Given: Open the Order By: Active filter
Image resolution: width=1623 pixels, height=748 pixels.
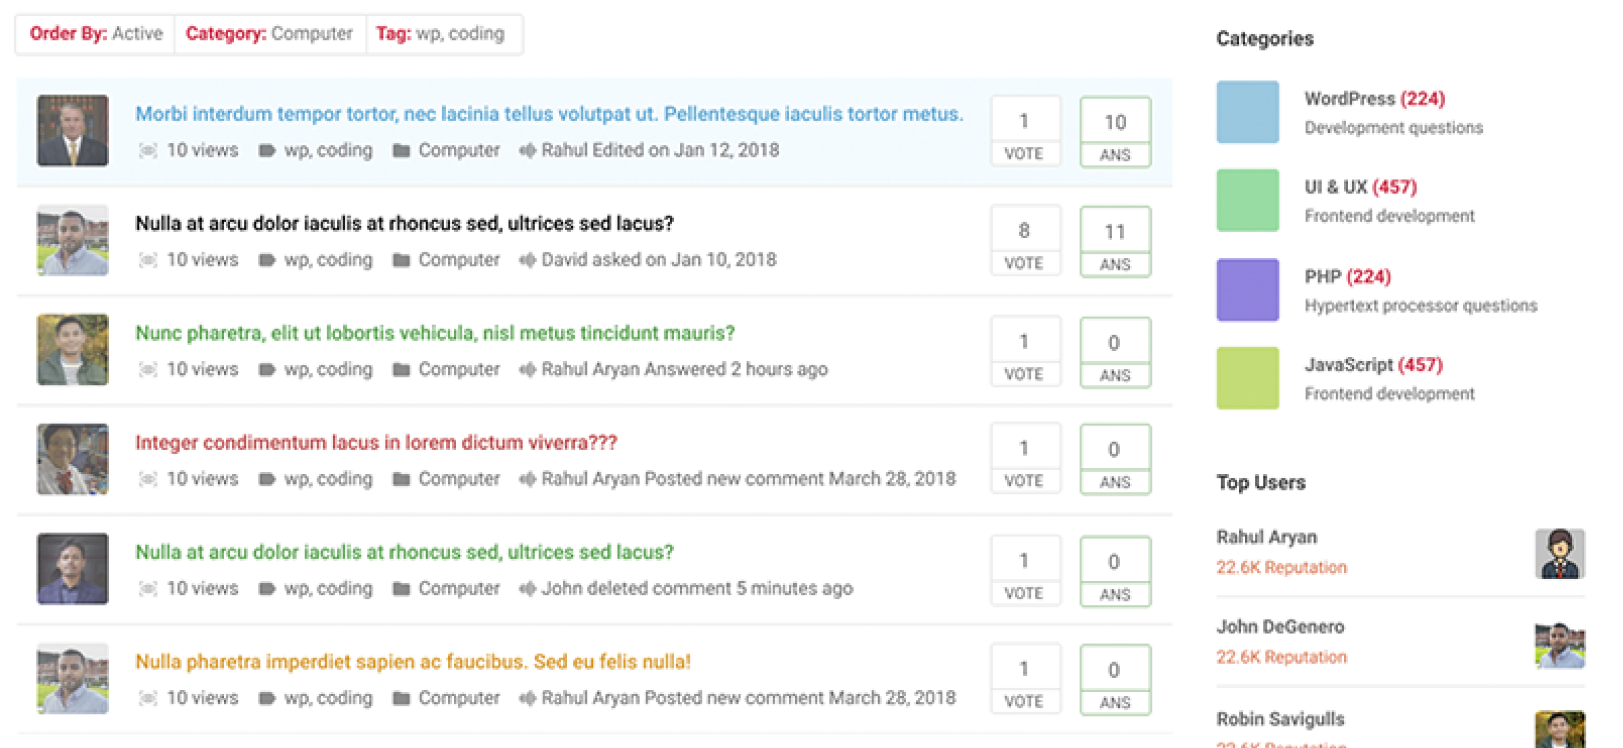Looking at the screenshot, I should (96, 34).
